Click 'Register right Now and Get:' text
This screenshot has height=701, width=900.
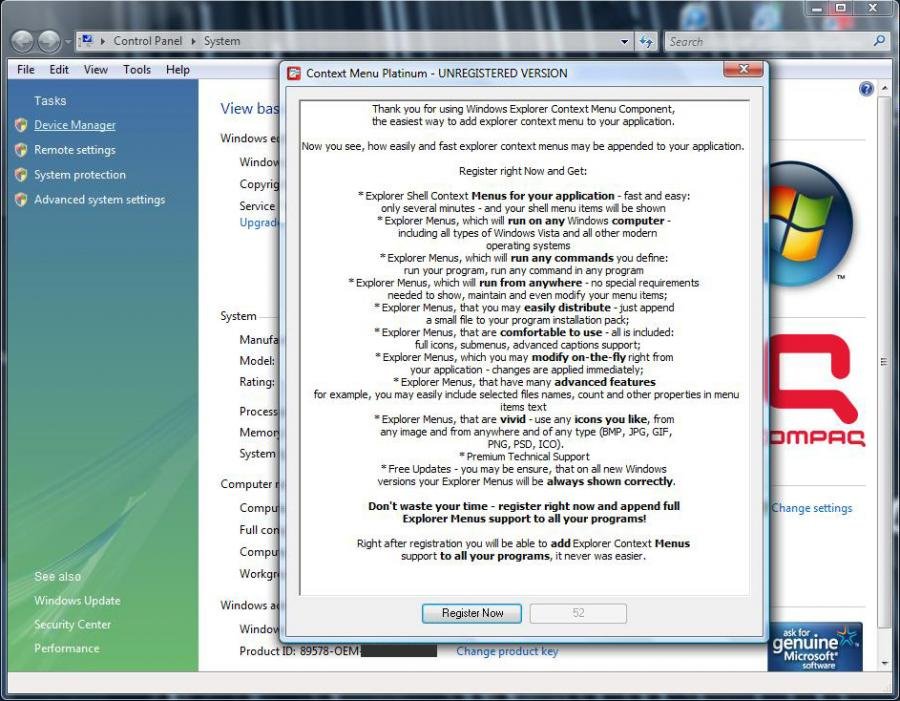tap(523, 171)
